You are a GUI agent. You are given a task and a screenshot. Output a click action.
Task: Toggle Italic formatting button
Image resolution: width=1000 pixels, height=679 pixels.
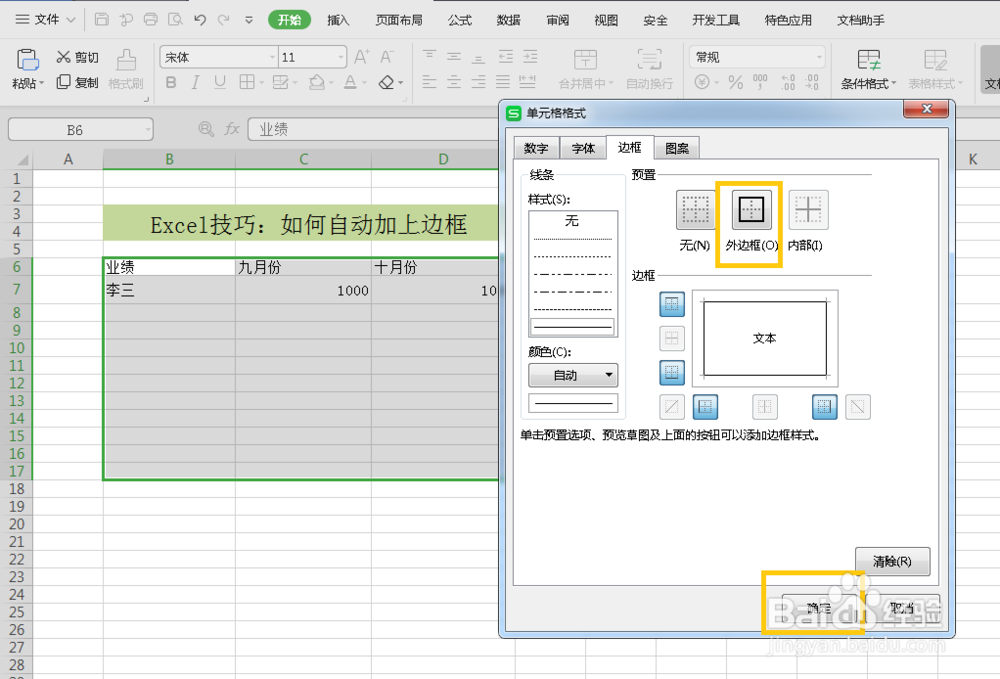[195, 82]
